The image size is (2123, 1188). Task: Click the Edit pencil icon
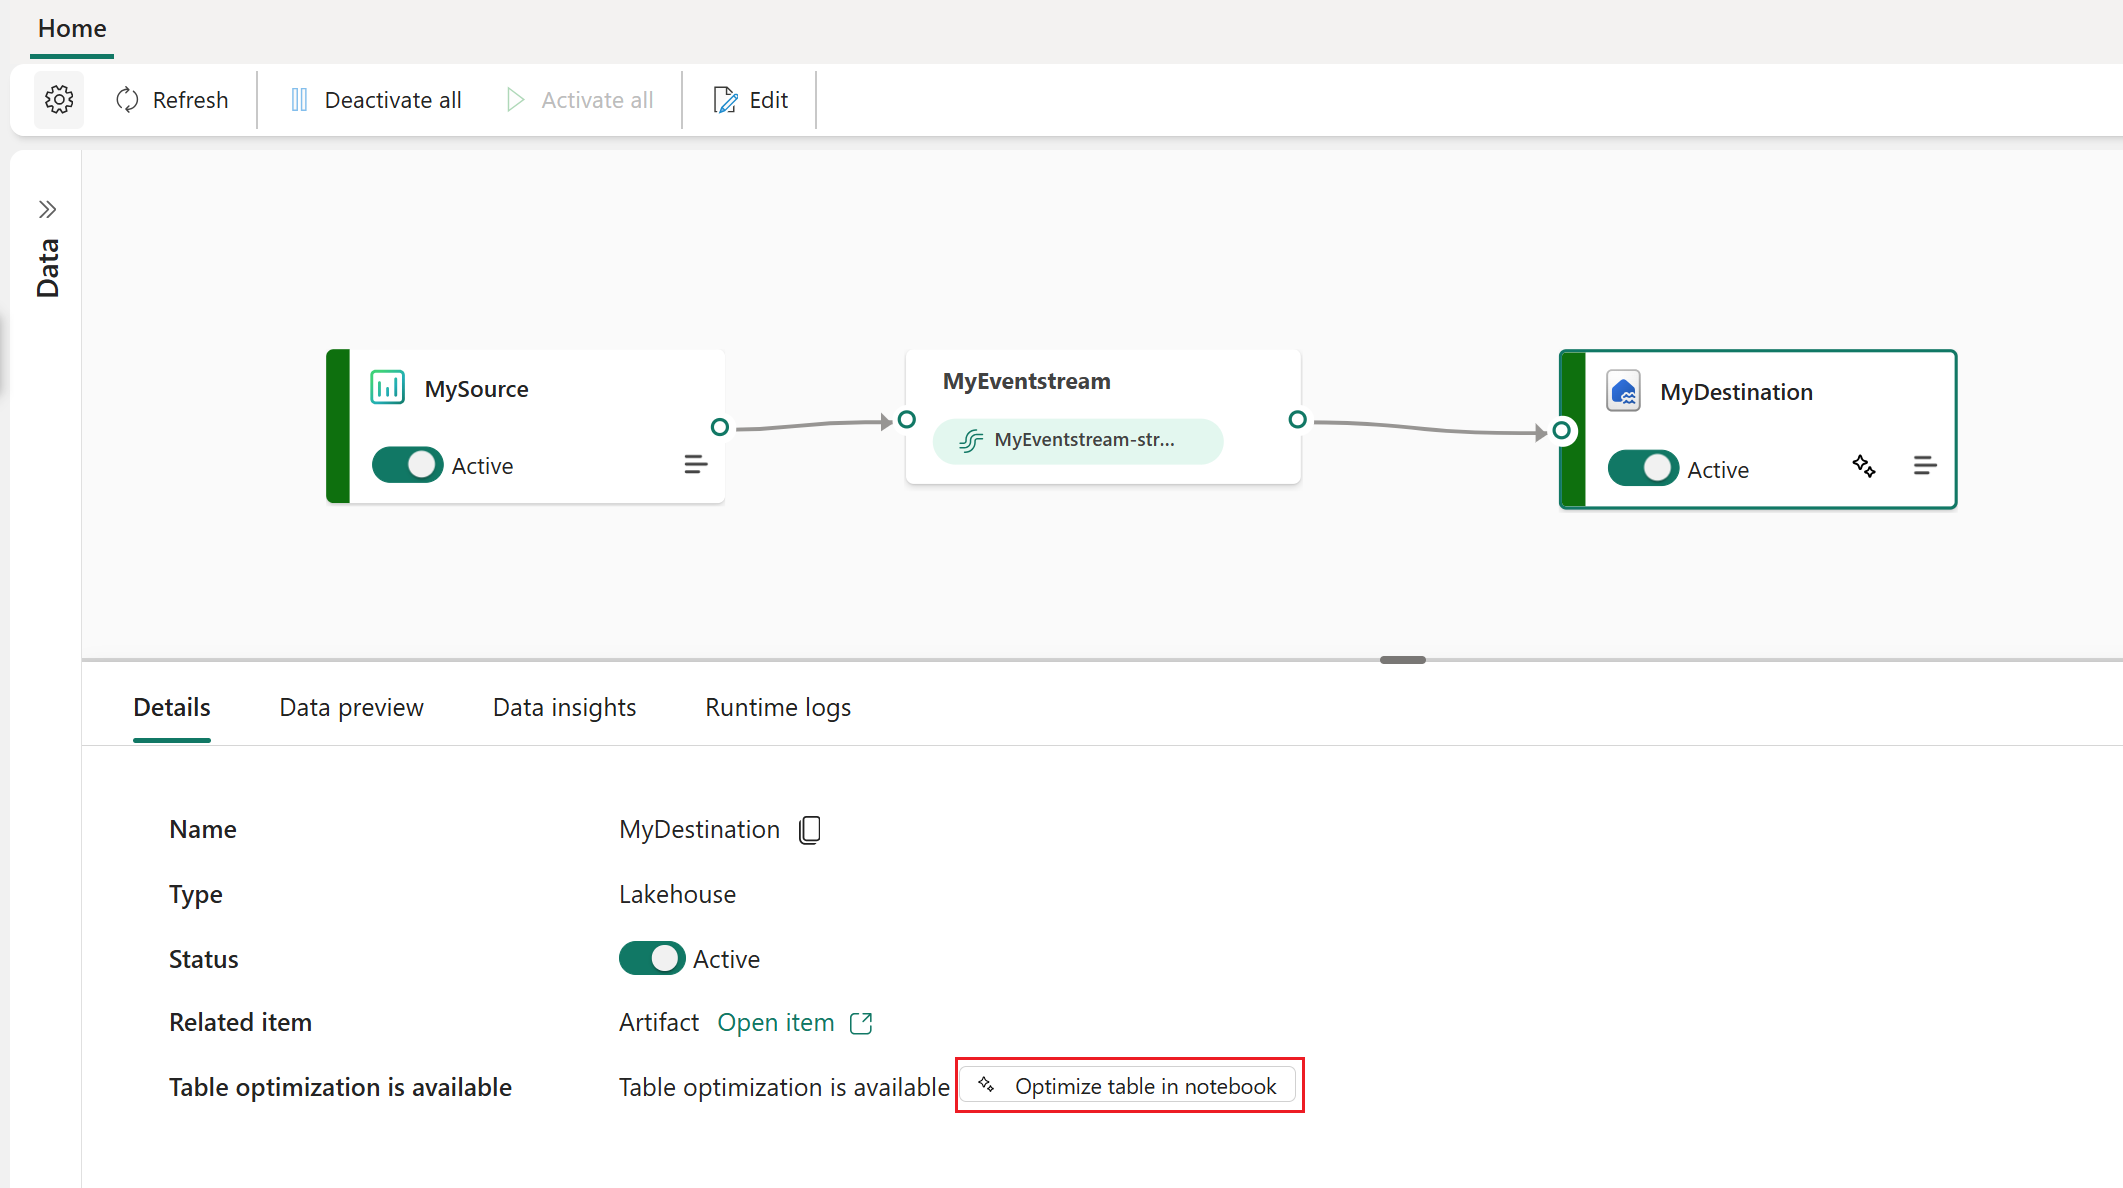[x=725, y=100]
